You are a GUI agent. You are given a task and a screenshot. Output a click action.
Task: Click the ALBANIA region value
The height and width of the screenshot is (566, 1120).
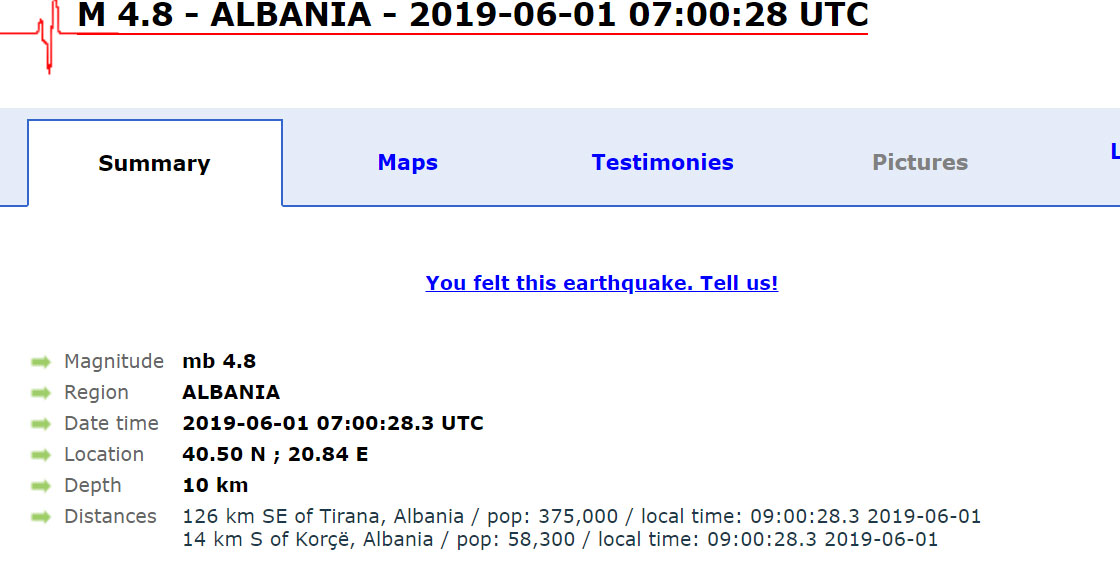(231, 392)
